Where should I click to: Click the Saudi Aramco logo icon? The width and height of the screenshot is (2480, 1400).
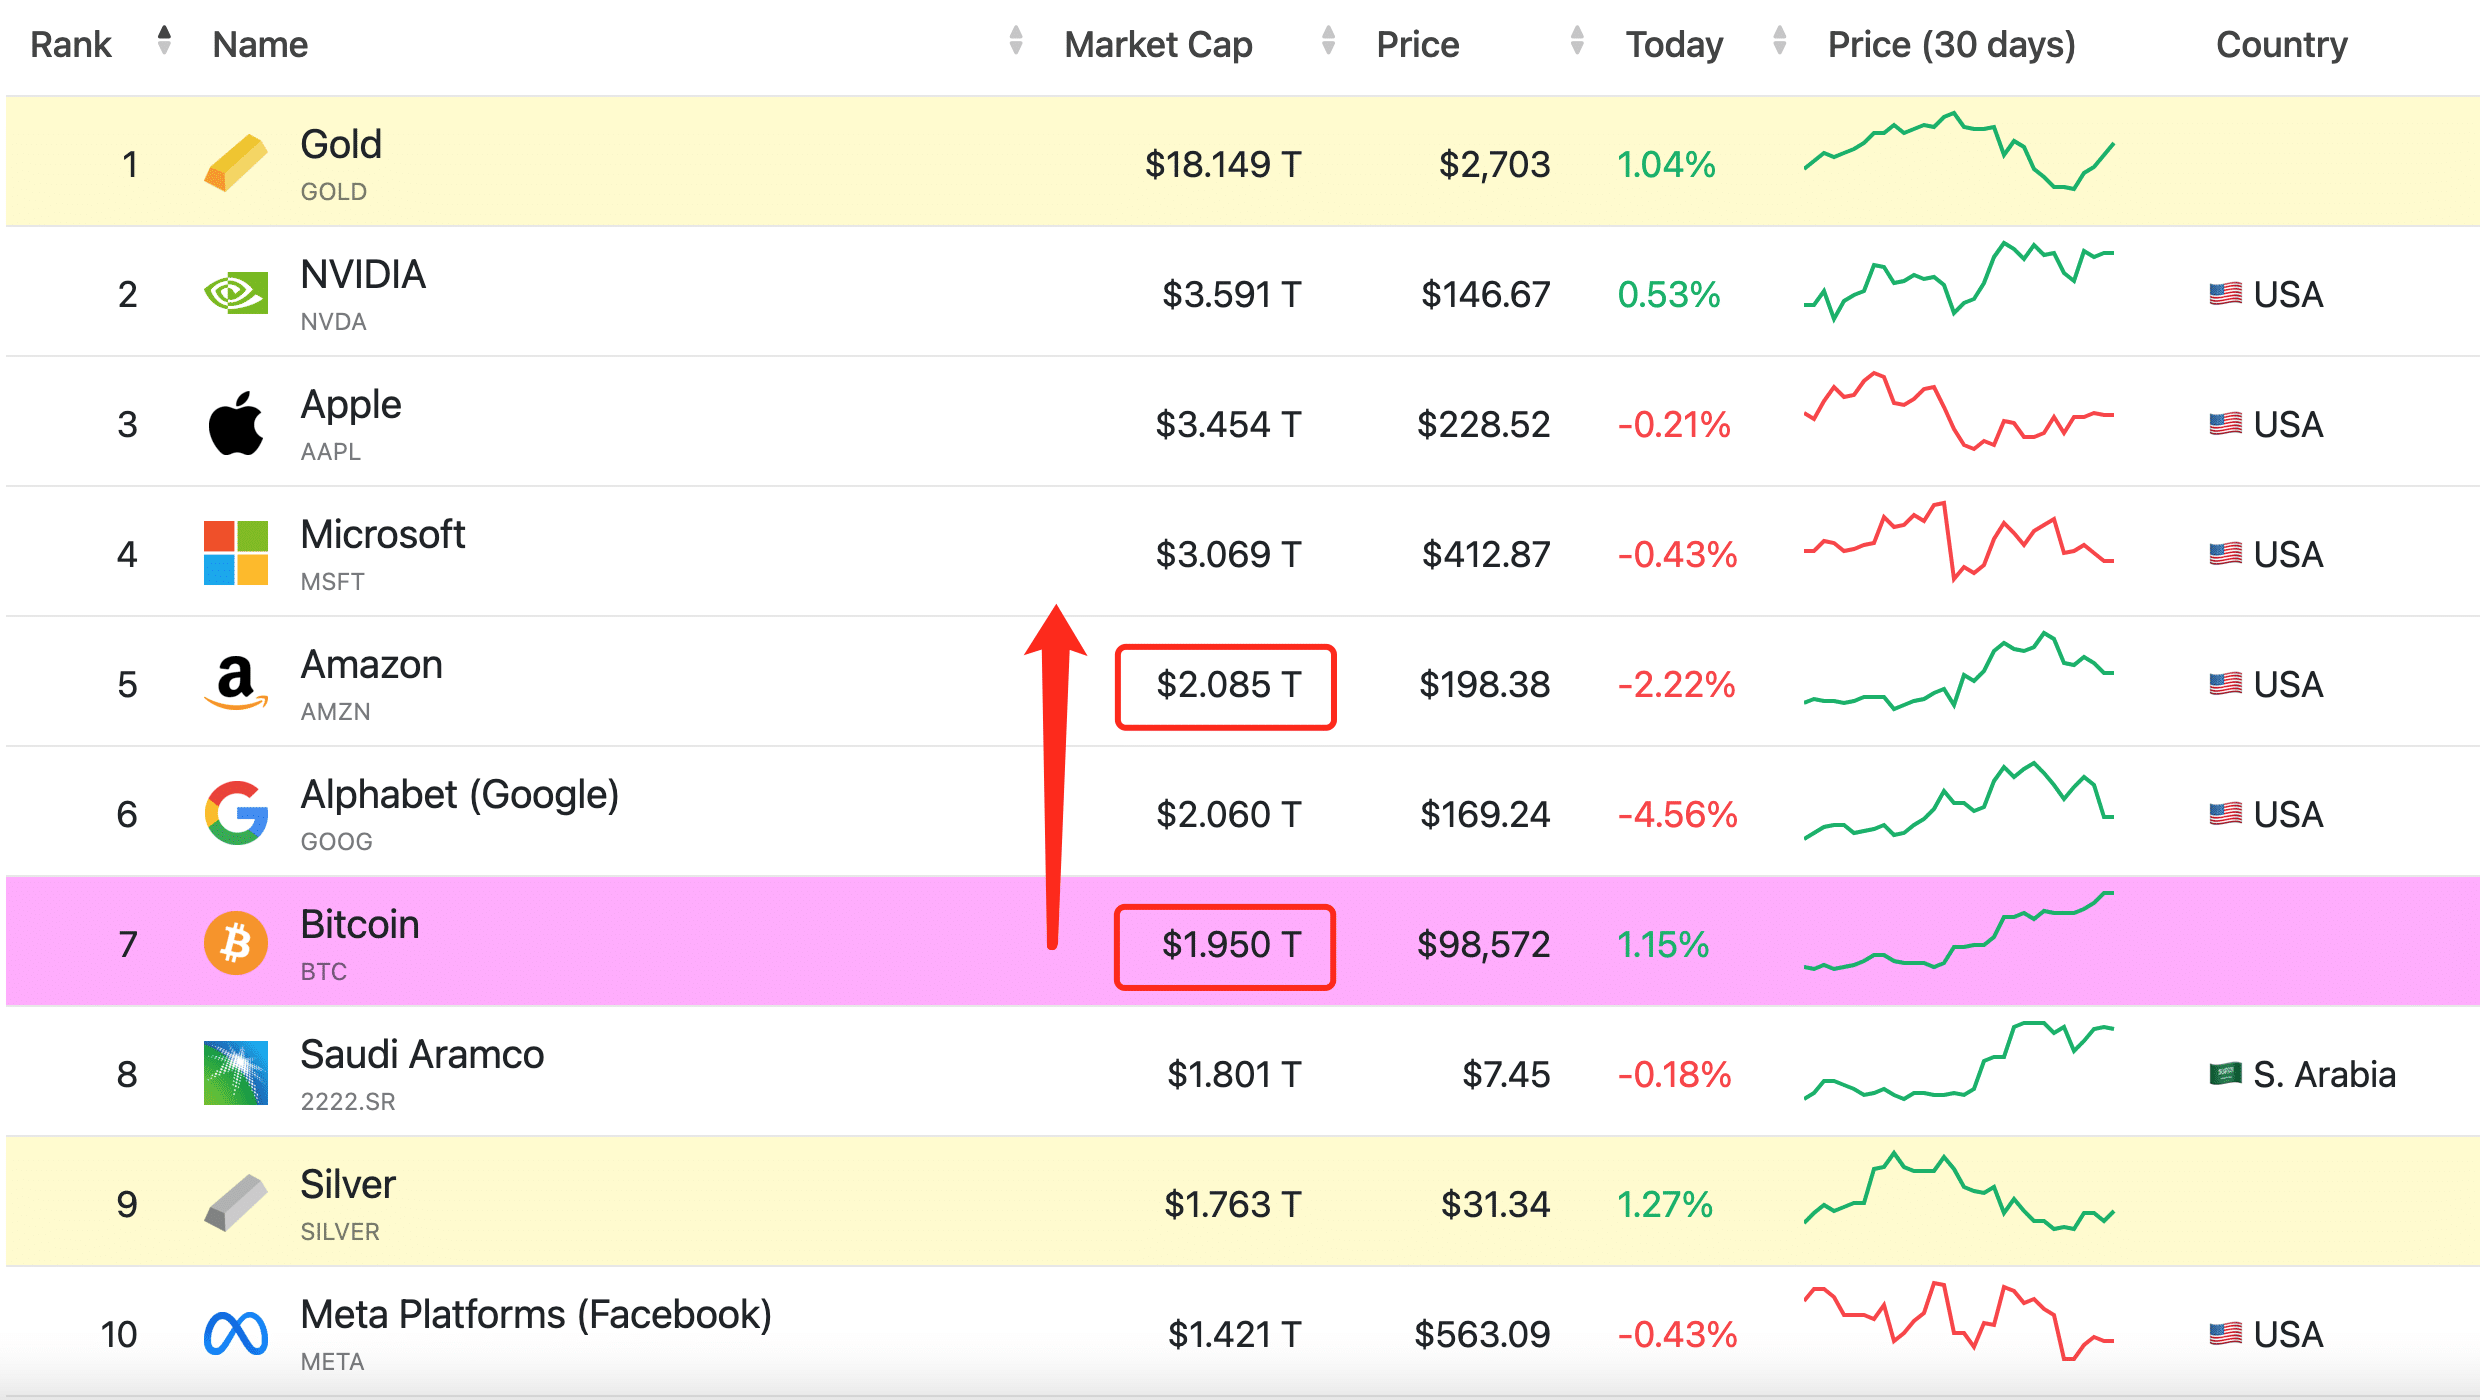point(236,1073)
